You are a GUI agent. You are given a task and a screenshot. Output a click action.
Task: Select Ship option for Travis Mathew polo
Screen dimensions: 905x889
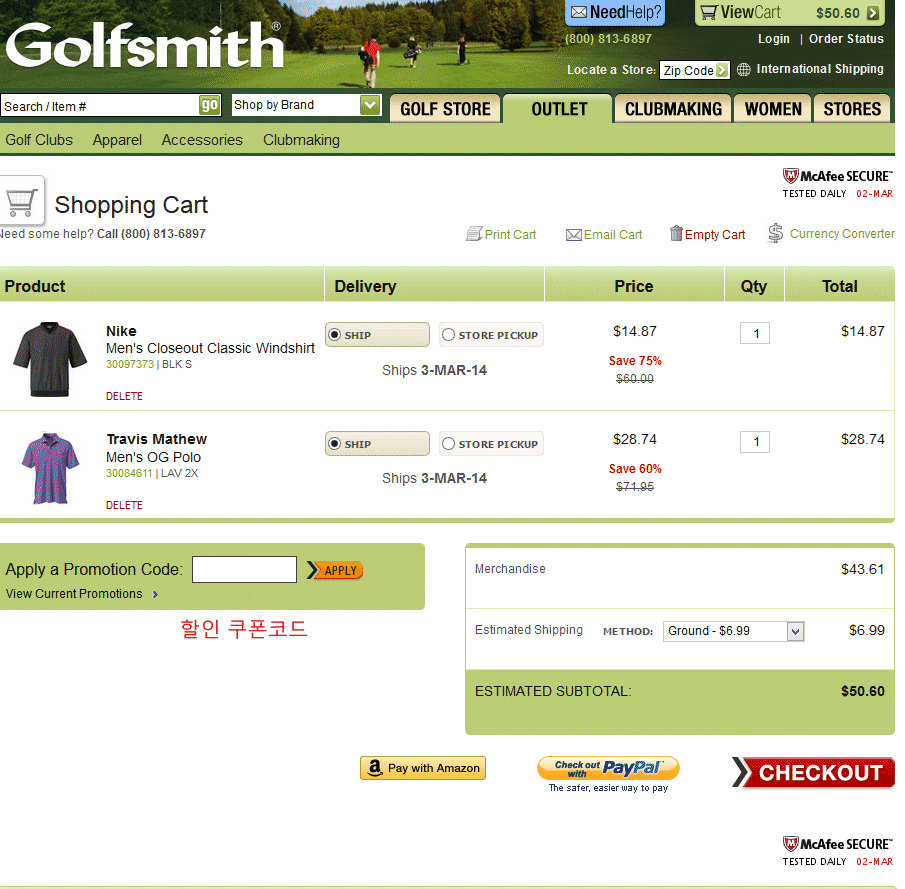coord(334,444)
